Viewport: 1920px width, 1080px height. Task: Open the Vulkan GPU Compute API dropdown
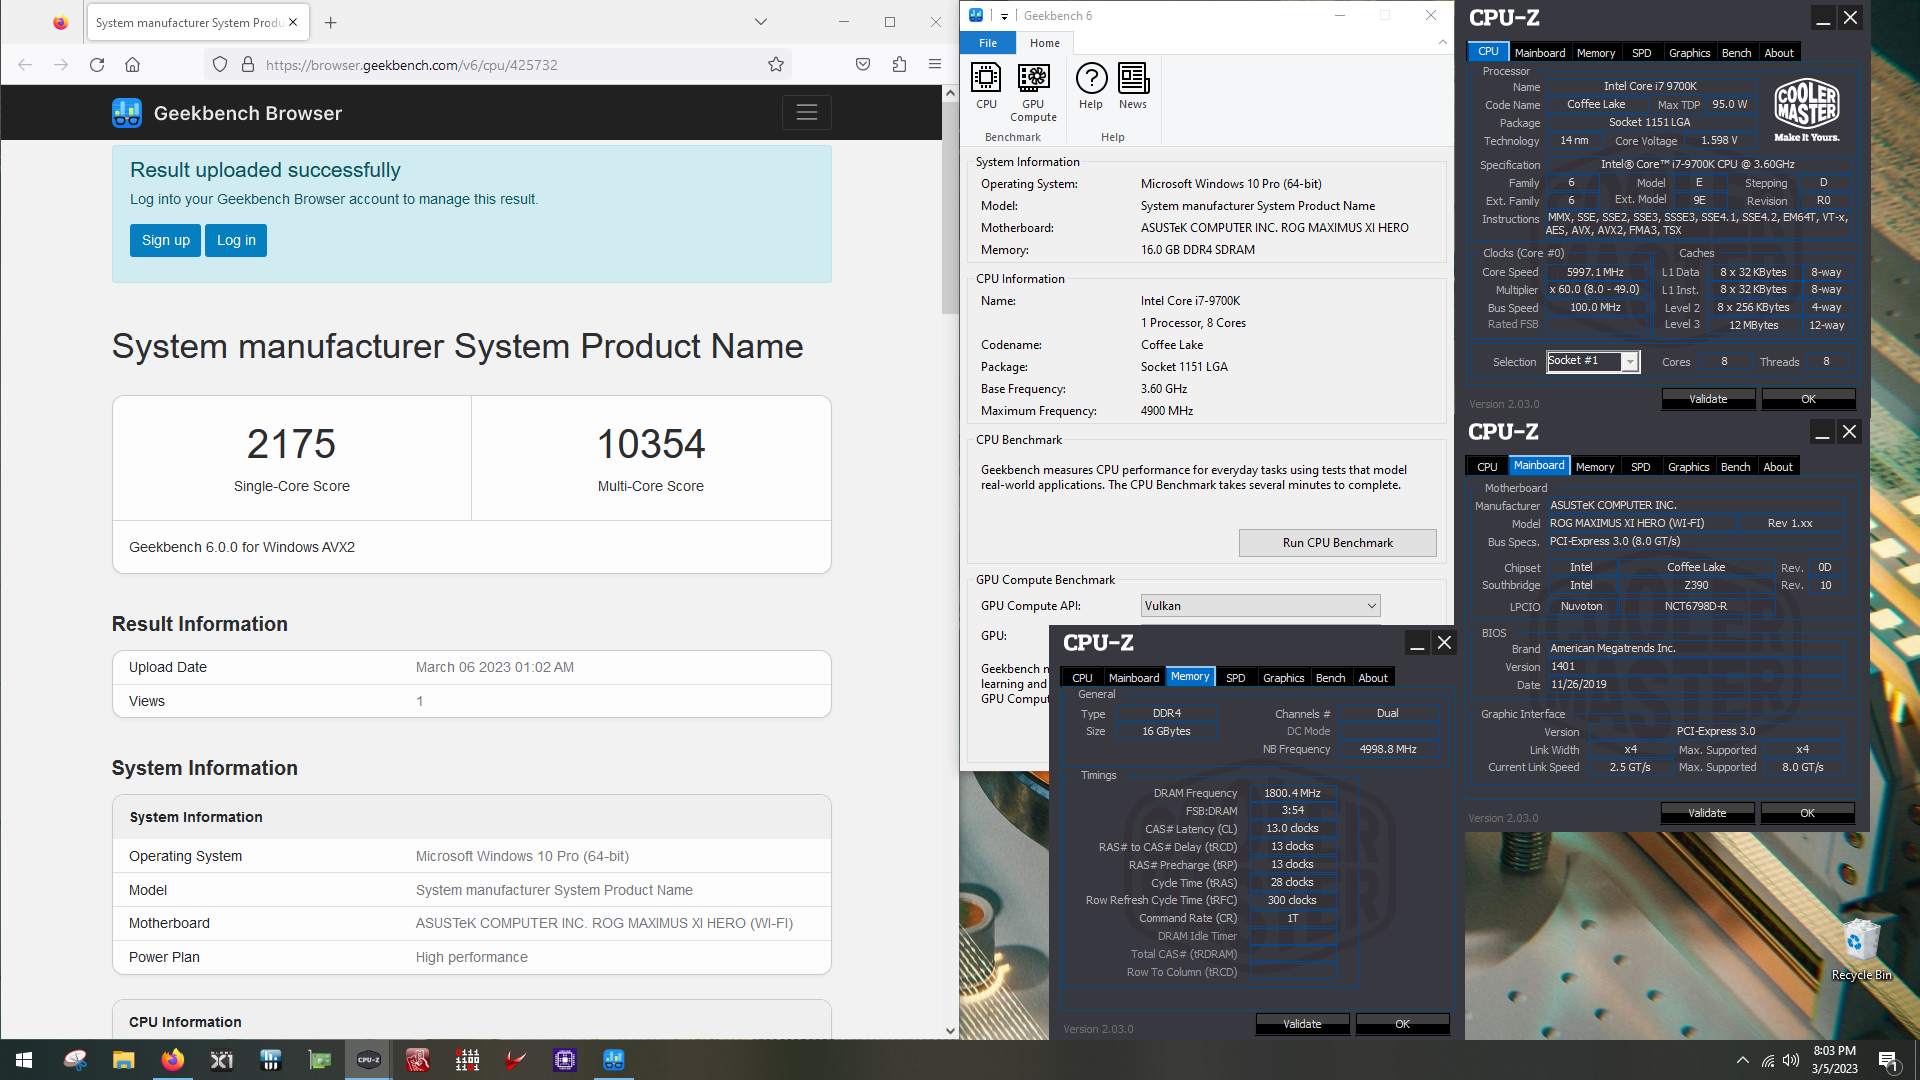(1260, 606)
